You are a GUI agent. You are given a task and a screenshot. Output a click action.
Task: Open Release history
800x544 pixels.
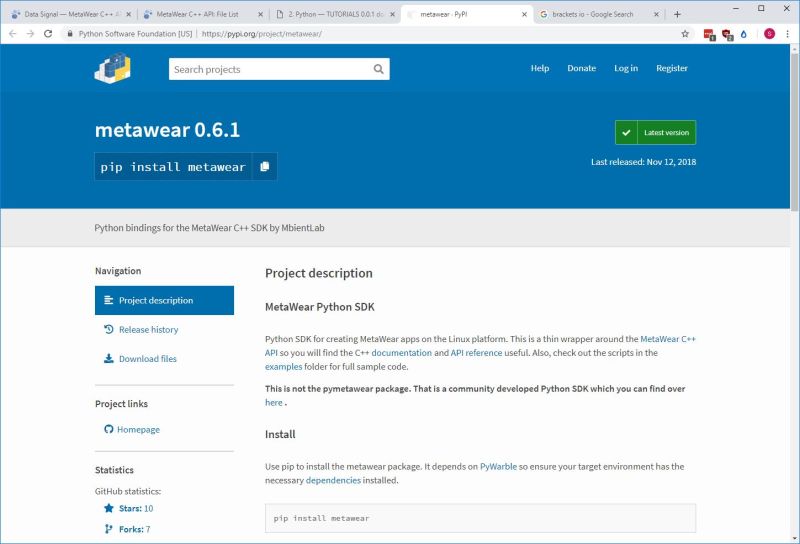tap(148, 330)
